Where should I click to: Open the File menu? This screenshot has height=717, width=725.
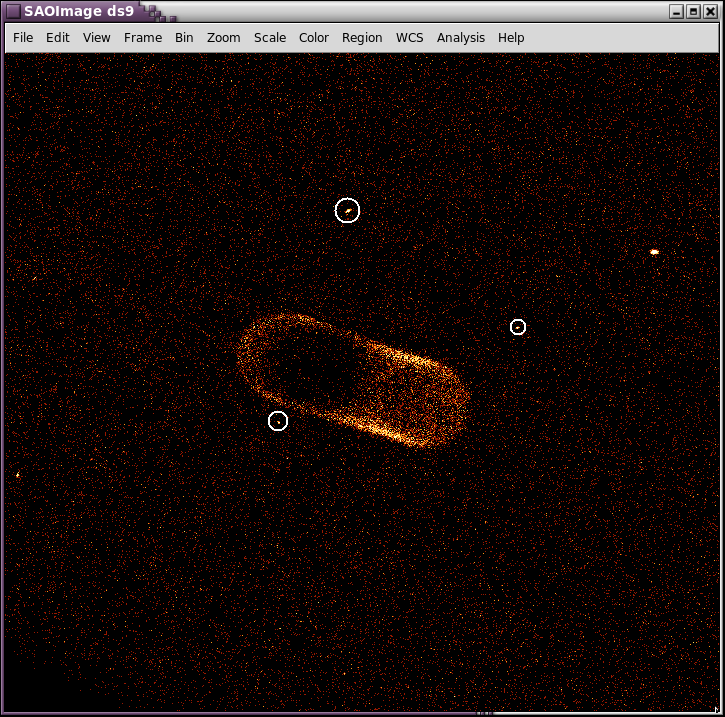[23, 37]
